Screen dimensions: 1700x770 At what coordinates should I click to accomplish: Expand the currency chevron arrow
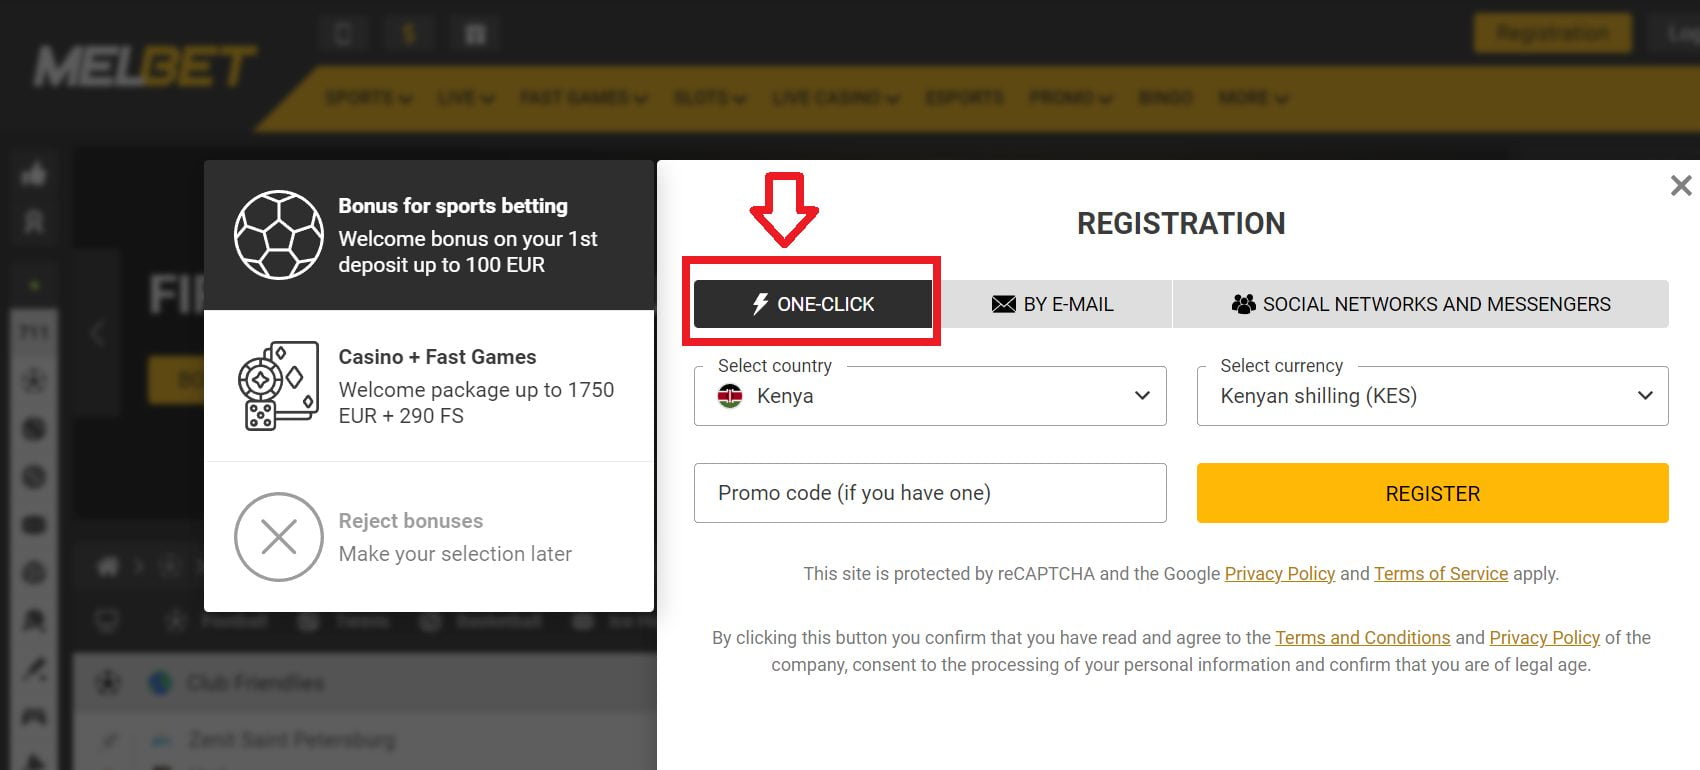click(x=1645, y=396)
